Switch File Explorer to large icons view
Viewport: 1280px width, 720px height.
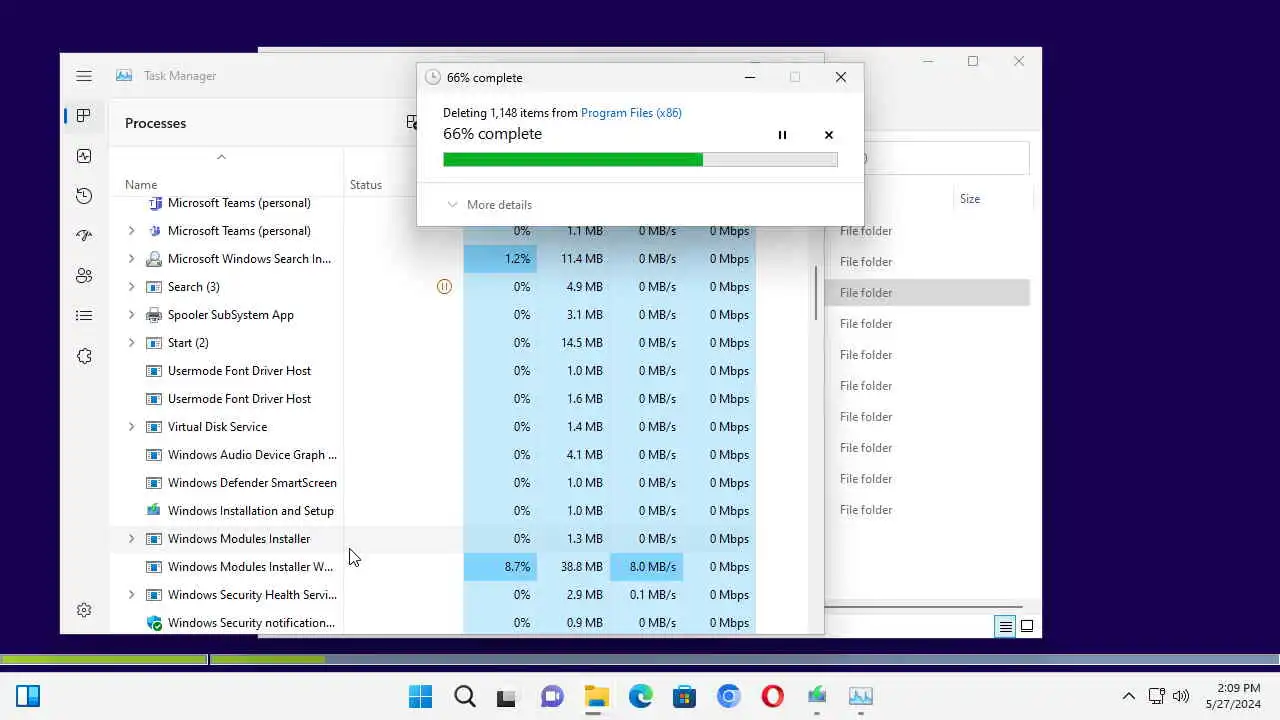(1027, 627)
